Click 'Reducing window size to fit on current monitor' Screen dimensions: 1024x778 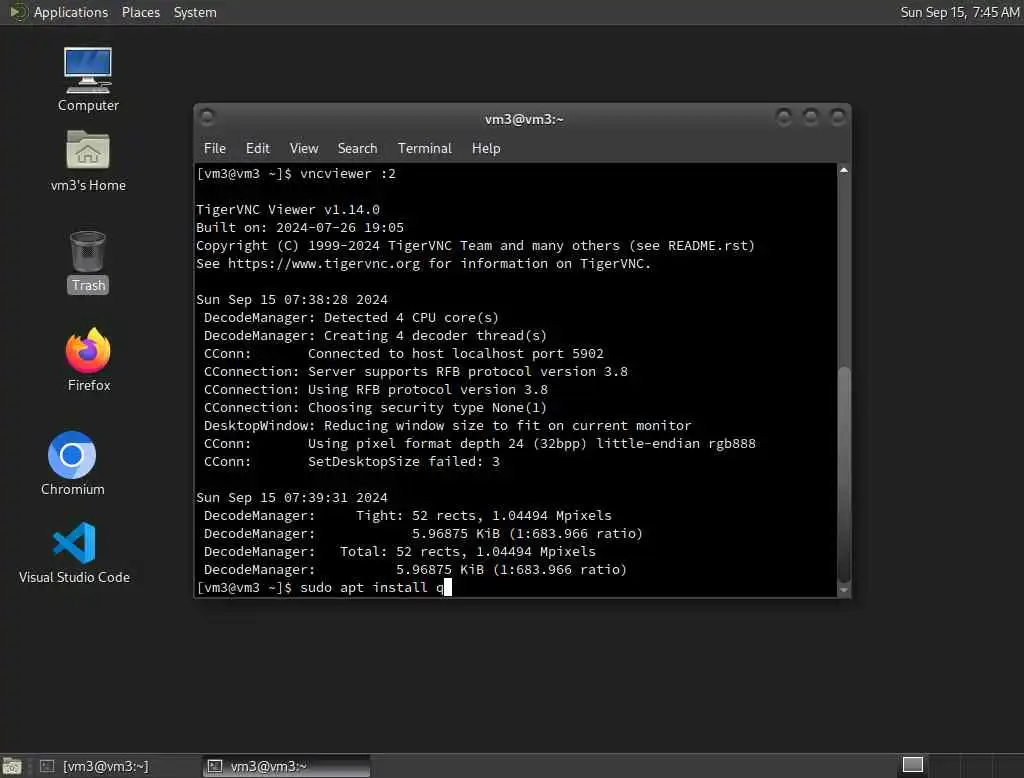point(507,425)
